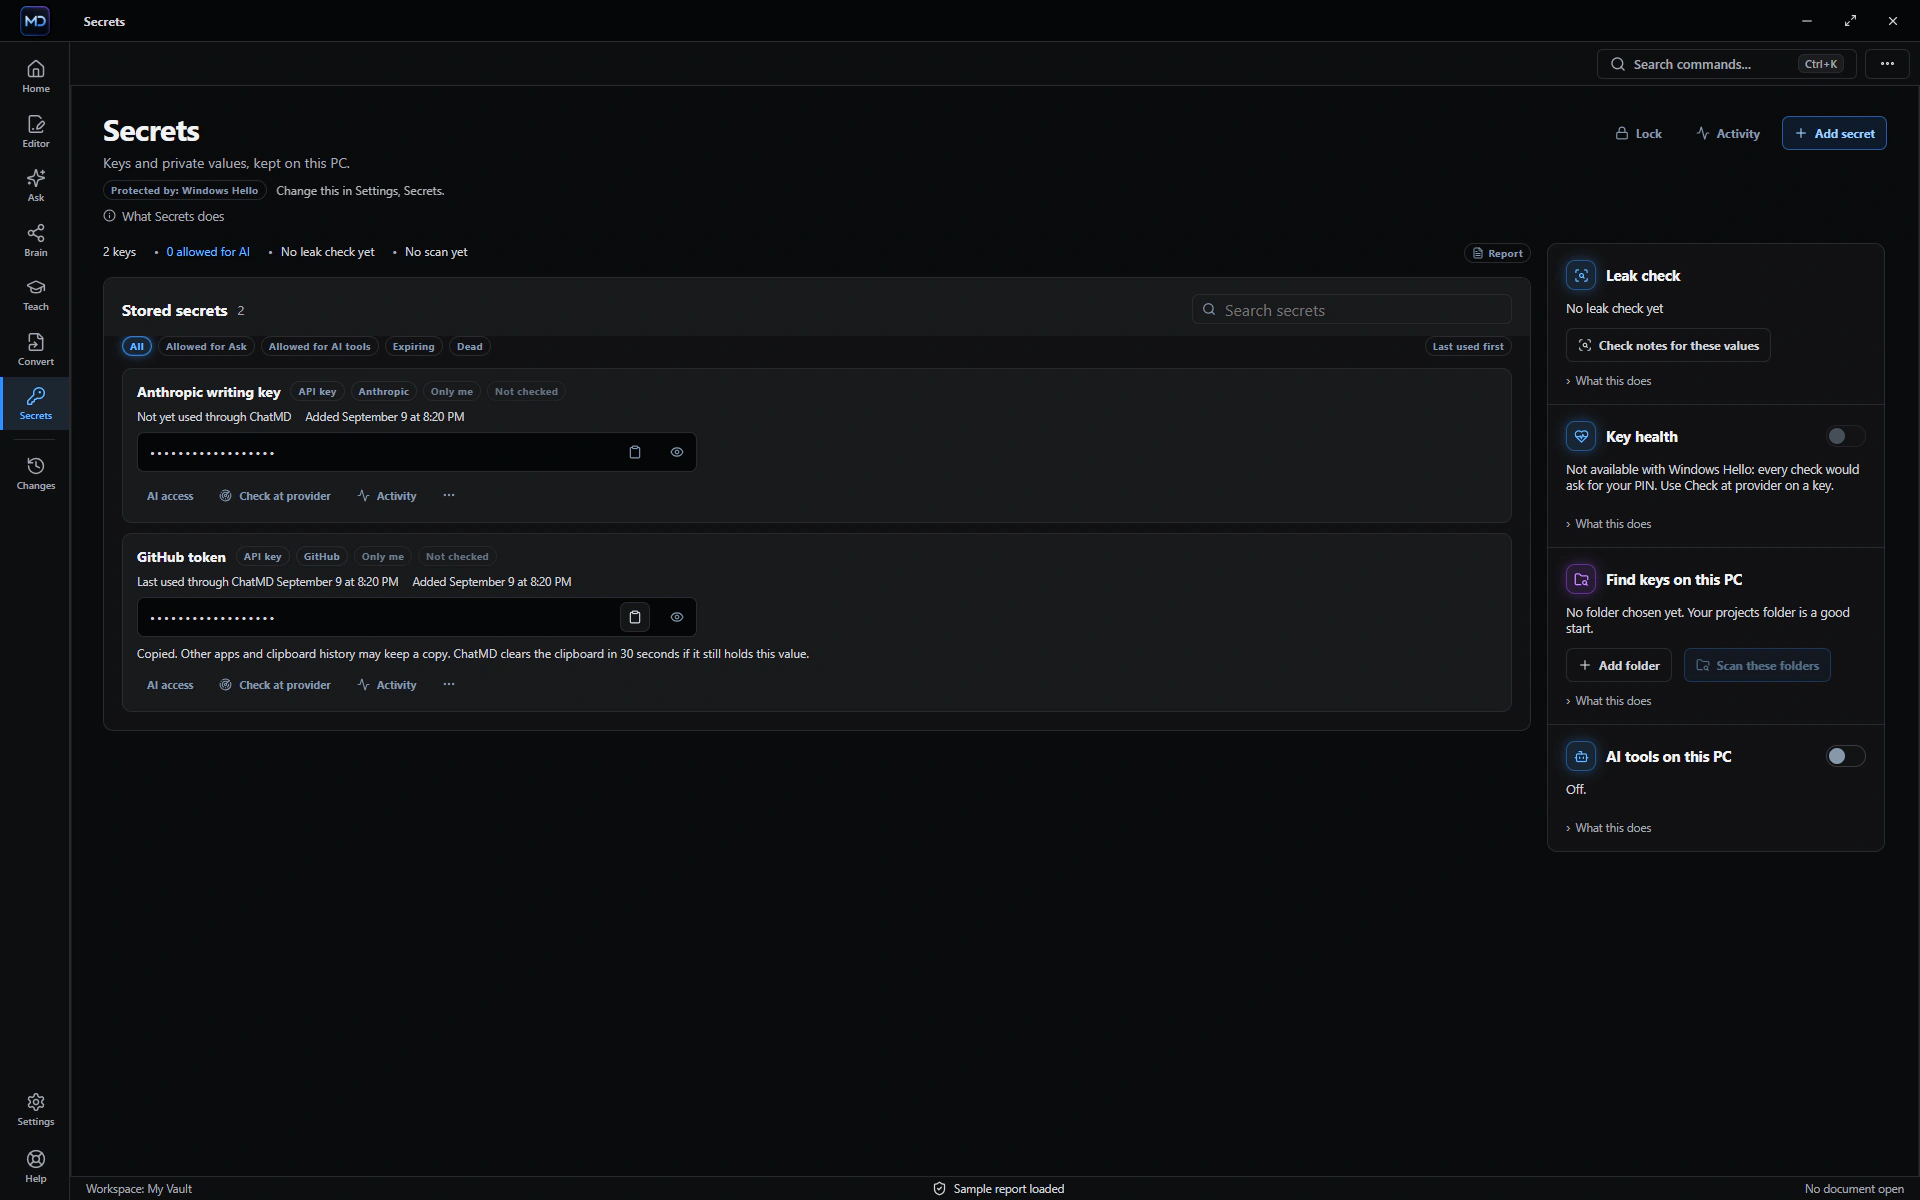
Task: Expand What this does under Leak check
Action: click(1609, 381)
